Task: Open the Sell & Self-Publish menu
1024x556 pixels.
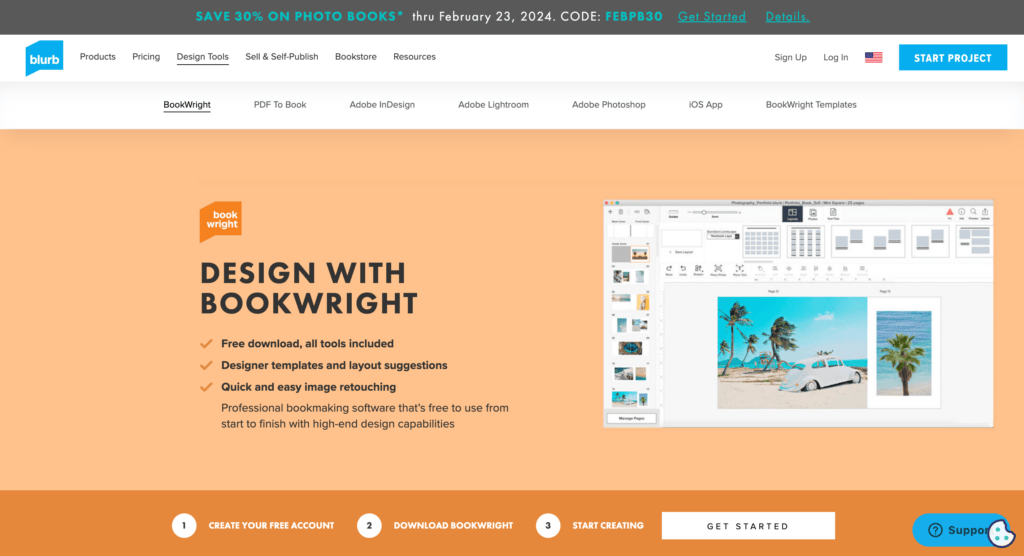Action: click(x=281, y=57)
